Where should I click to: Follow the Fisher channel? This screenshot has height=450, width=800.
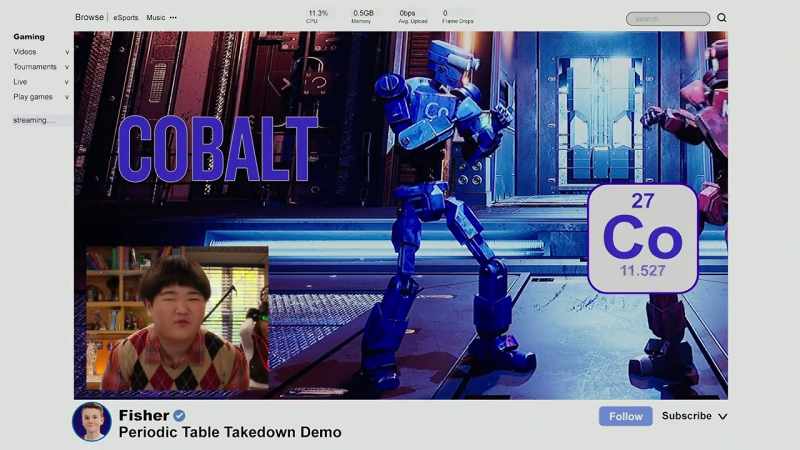(626, 416)
